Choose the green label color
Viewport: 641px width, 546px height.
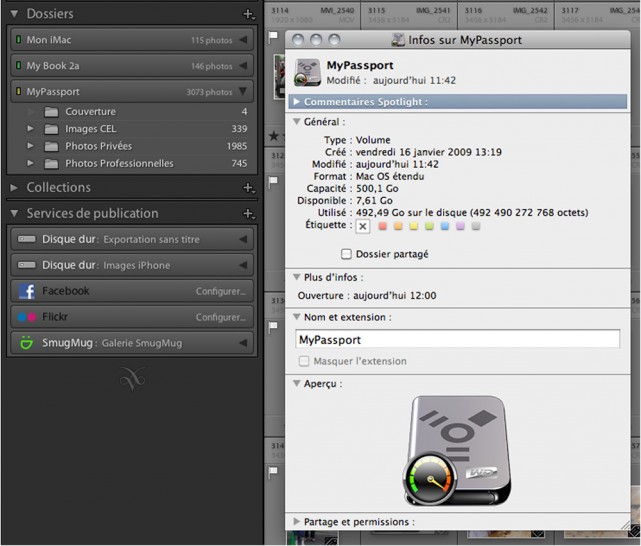429,226
